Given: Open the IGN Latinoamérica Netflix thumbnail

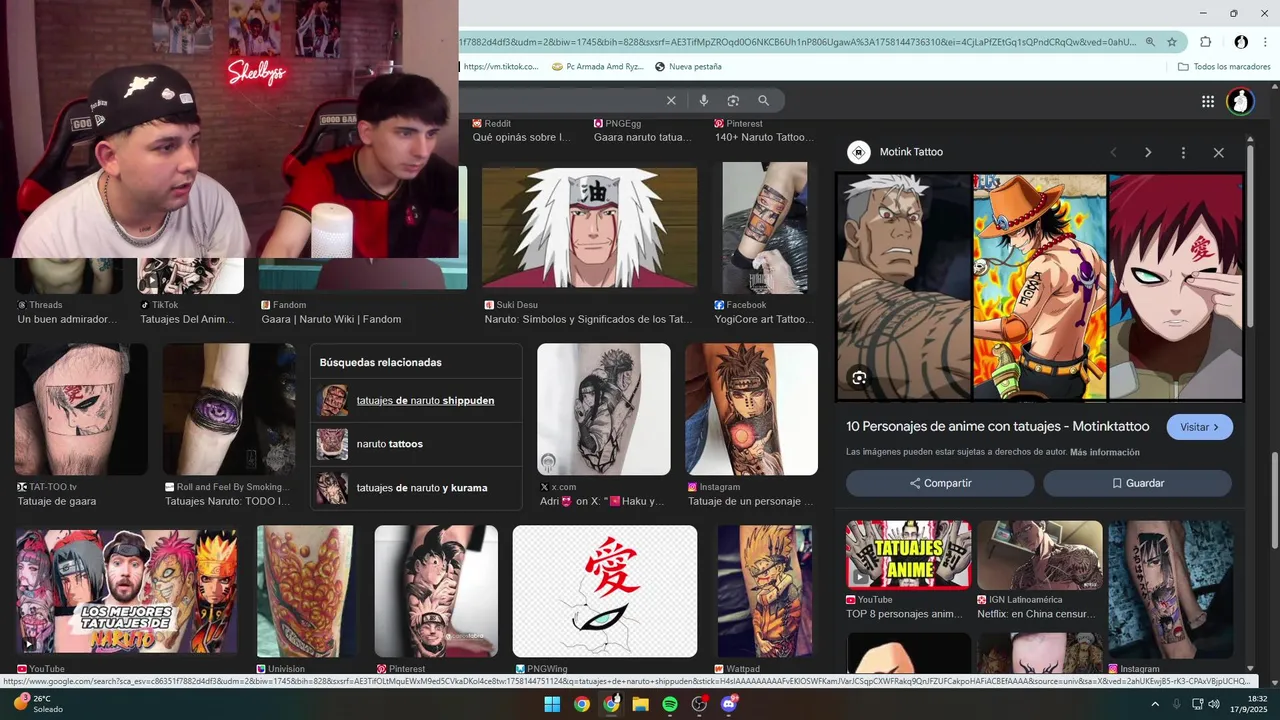Looking at the screenshot, I should coord(1040,555).
